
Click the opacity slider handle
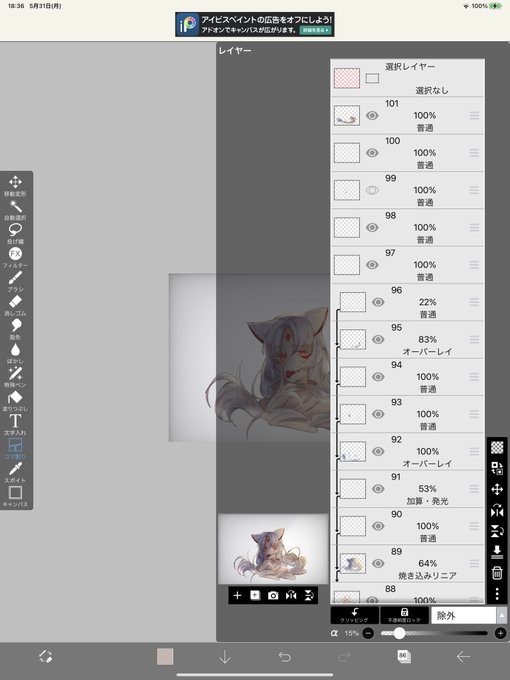(399, 633)
